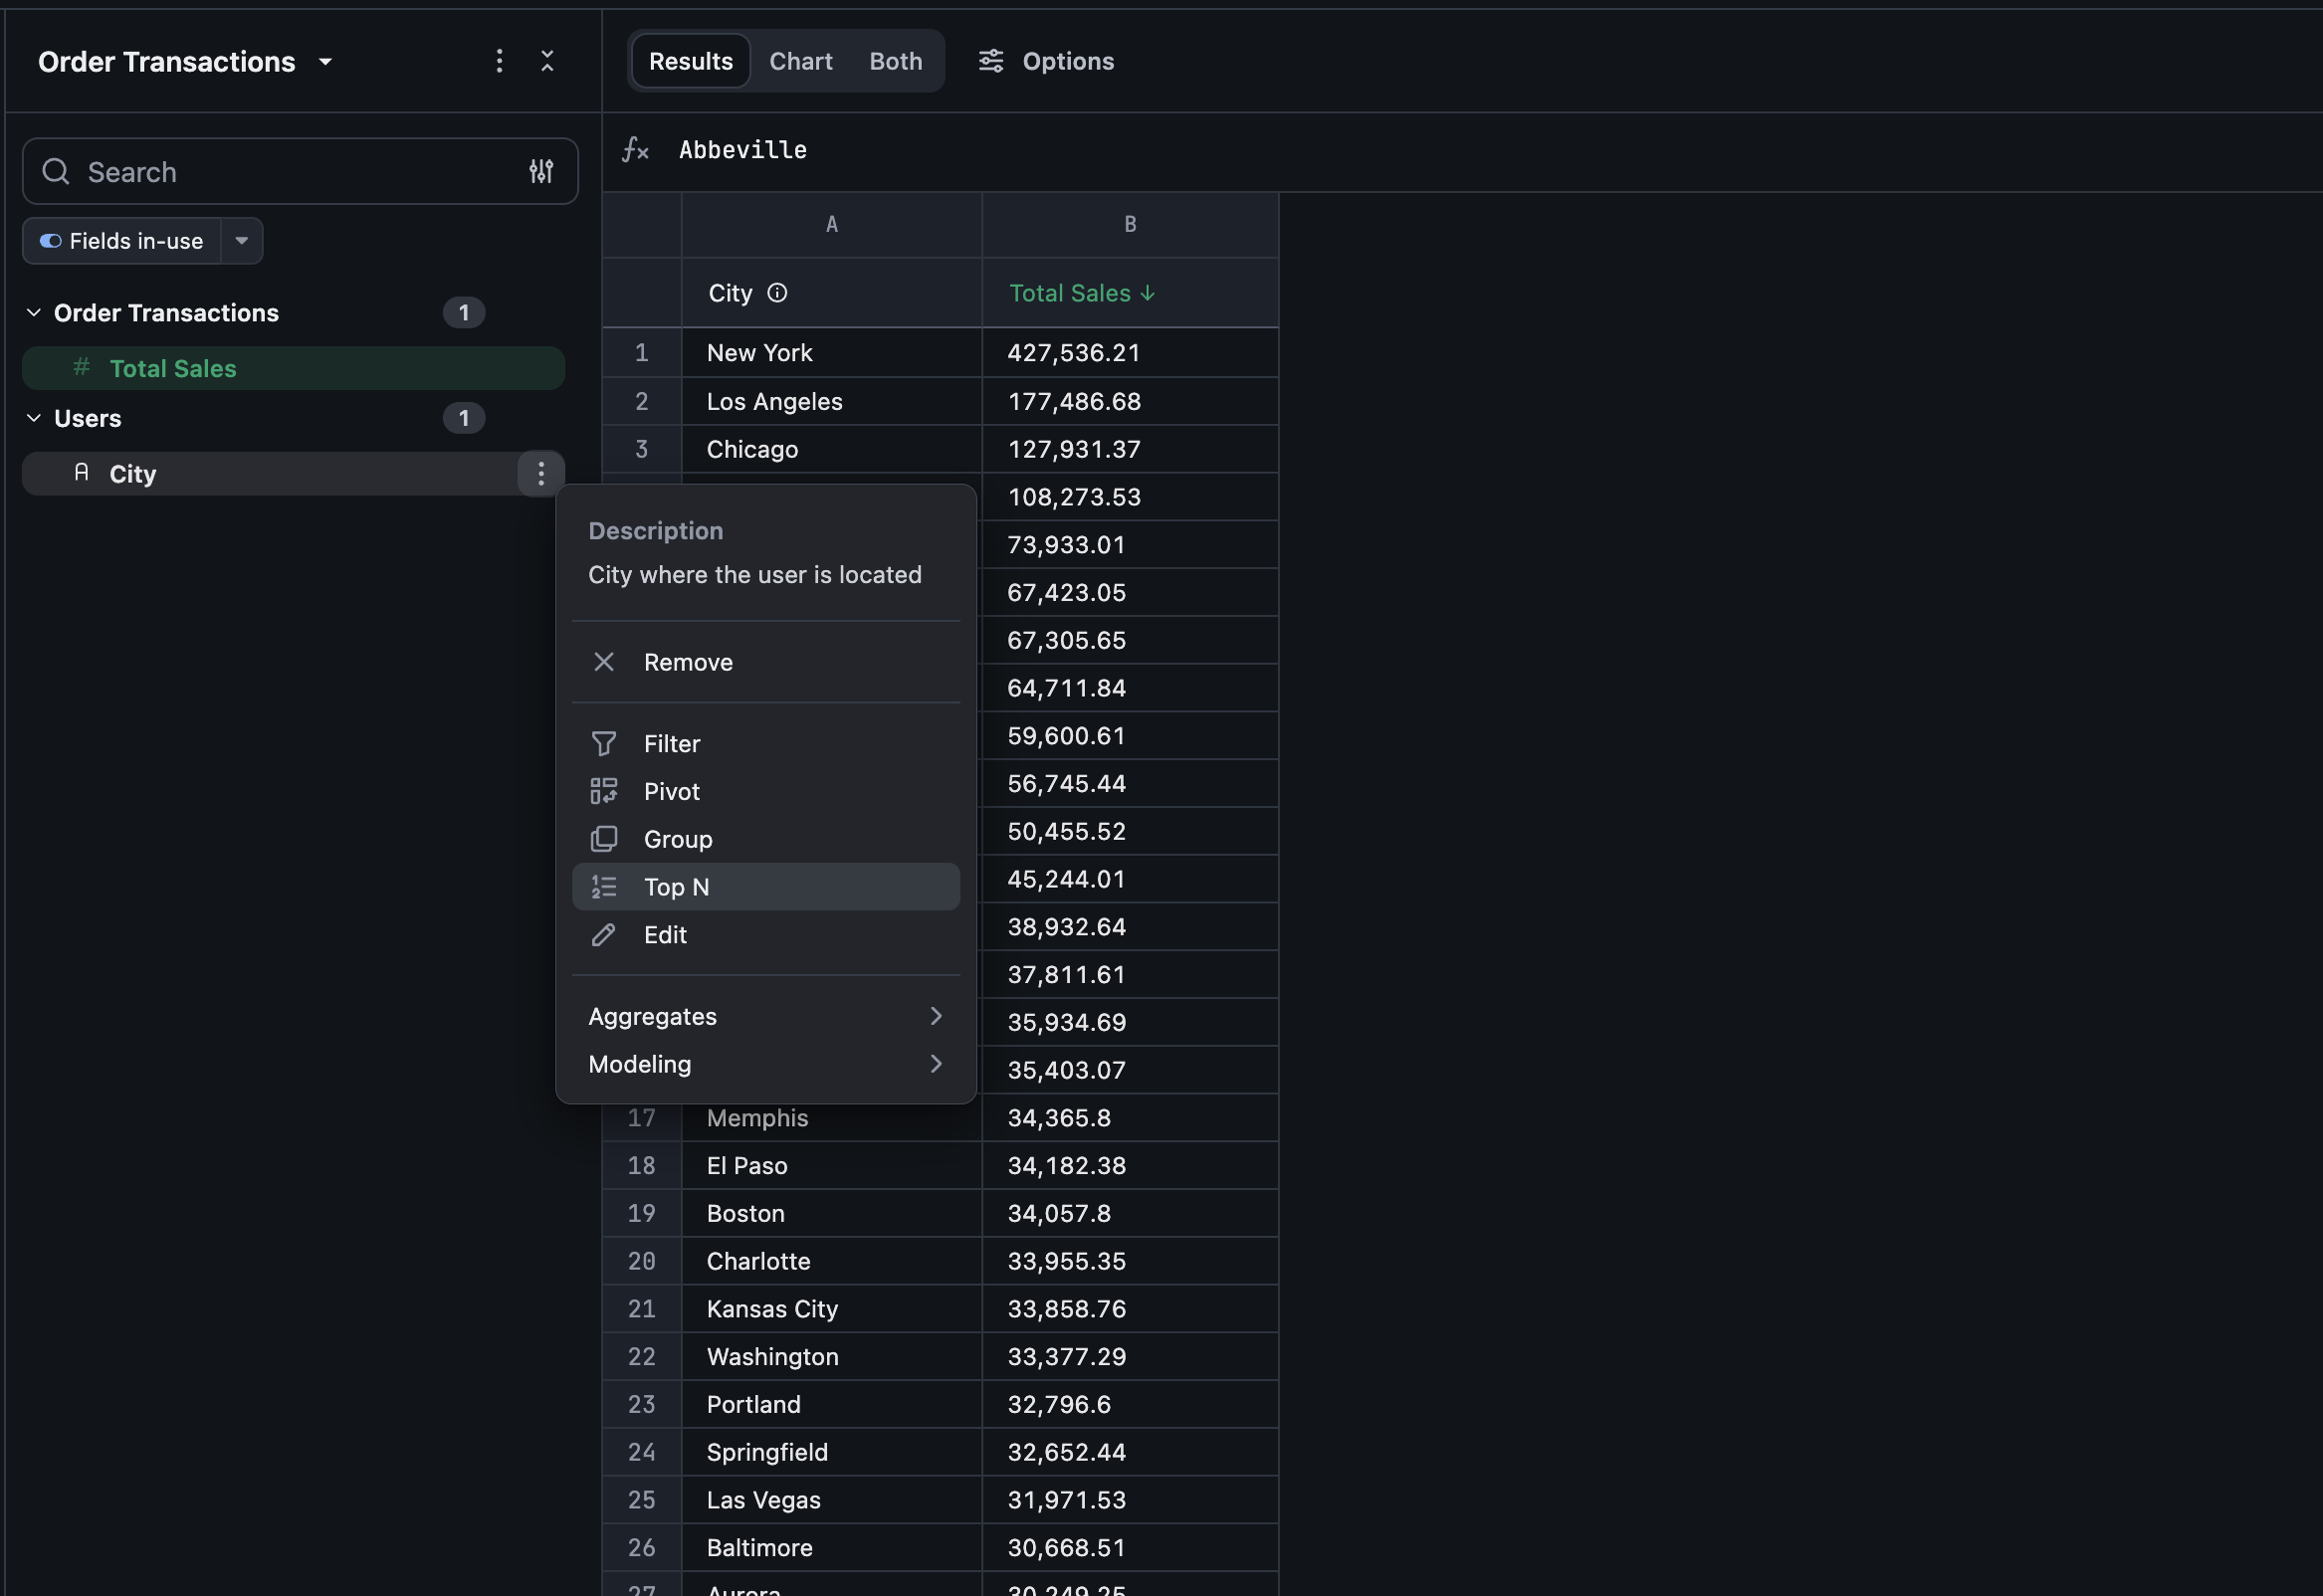Expand the Aggregates submenu
This screenshot has height=1596, width=2323.
[766, 1016]
